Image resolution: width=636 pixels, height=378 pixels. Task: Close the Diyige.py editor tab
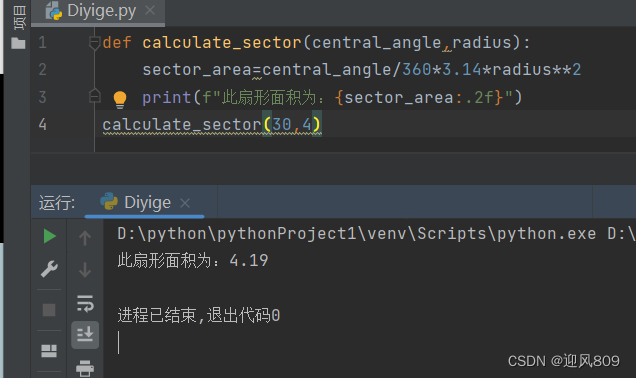click(150, 10)
